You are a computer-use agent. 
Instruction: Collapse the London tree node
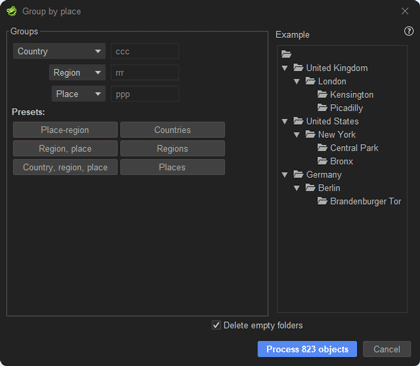point(297,81)
